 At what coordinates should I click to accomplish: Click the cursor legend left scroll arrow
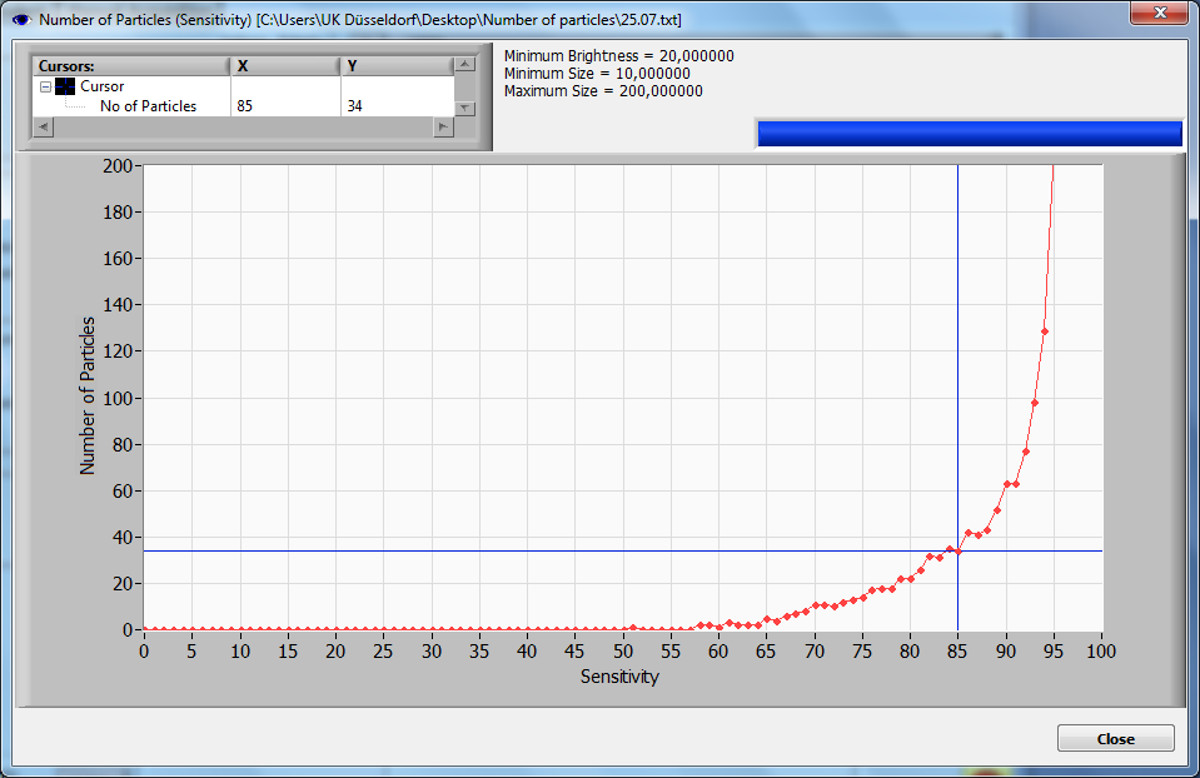pyautogui.click(x=42, y=127)
